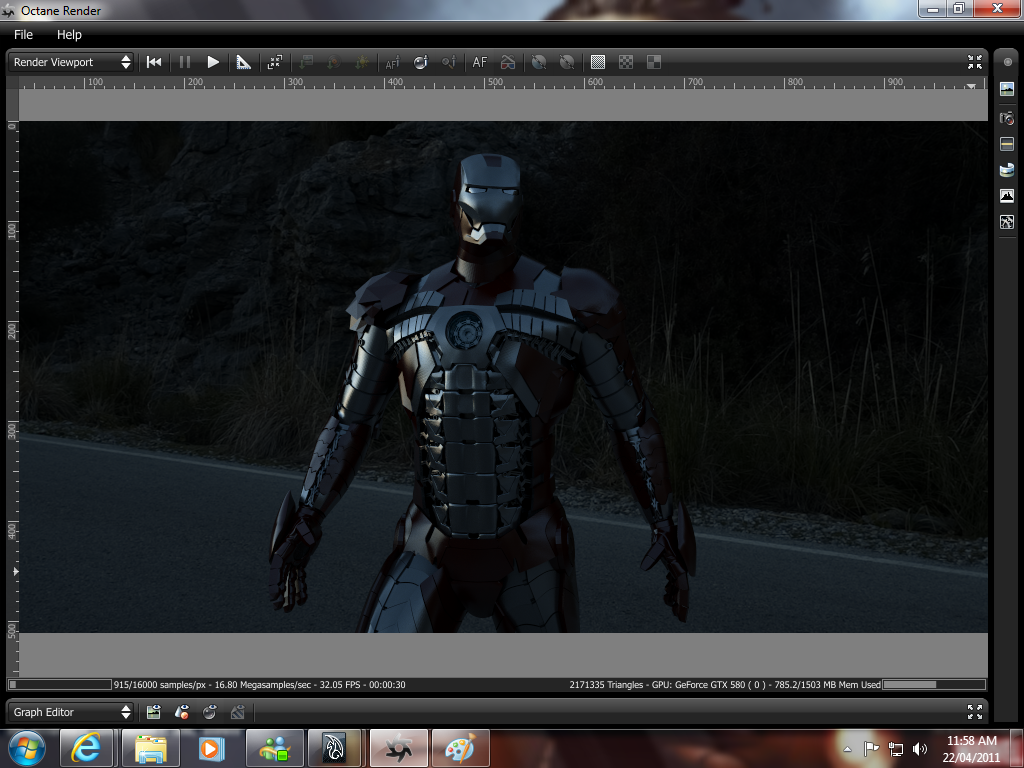Screen dimensions: 1024x768
Task: Switch to the Paint window in the taskbar
Action: [x=460, y=748]
